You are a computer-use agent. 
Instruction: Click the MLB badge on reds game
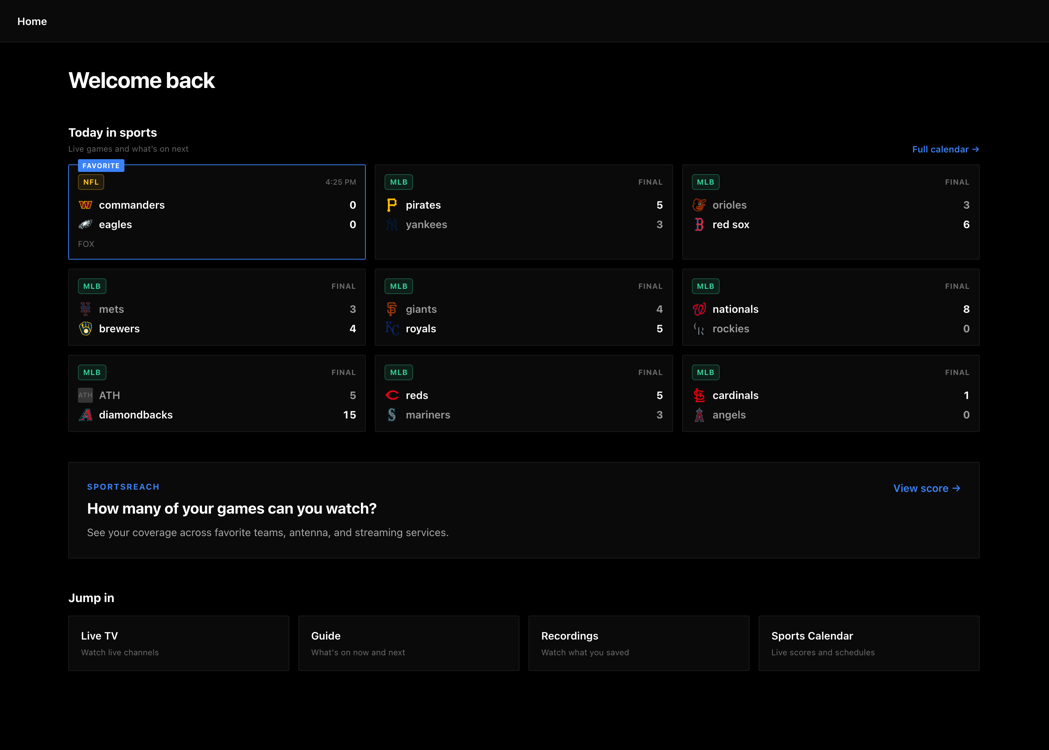pos(399,373)
